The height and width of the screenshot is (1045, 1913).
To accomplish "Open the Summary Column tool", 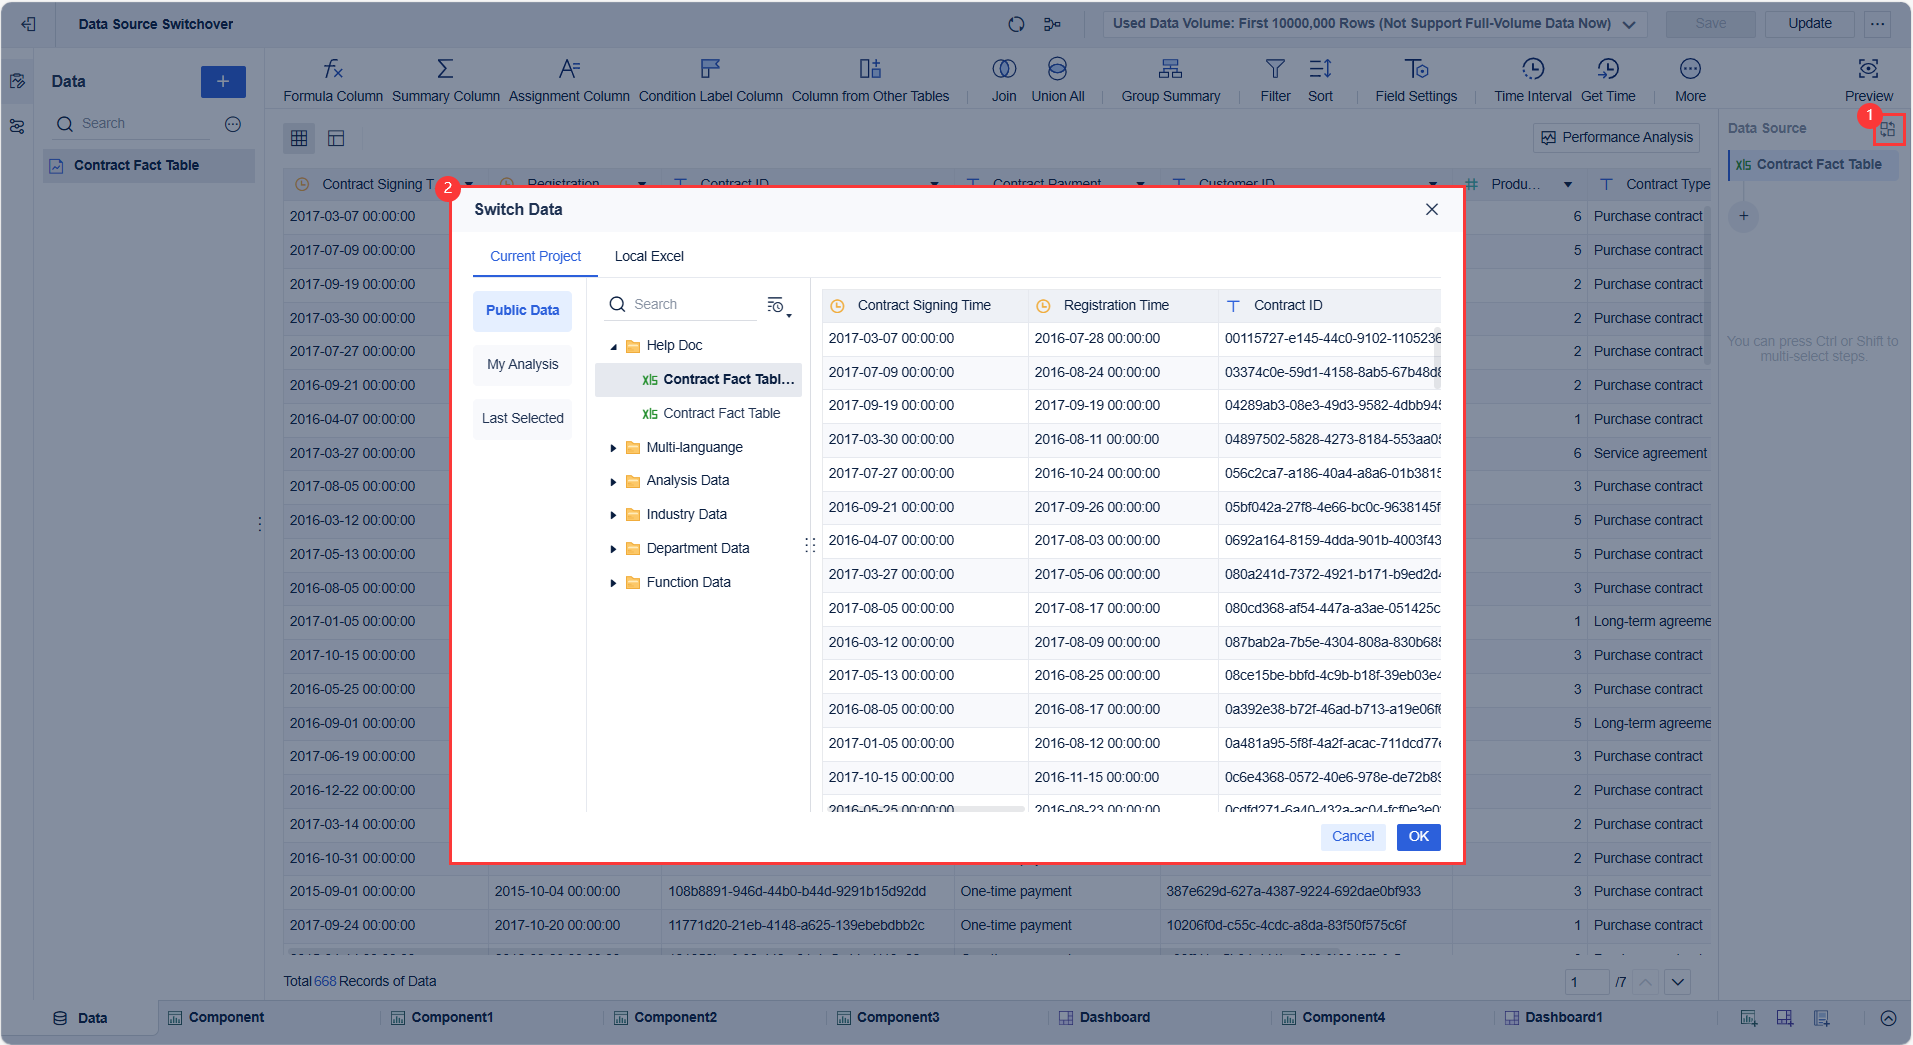I will [445, 78].
